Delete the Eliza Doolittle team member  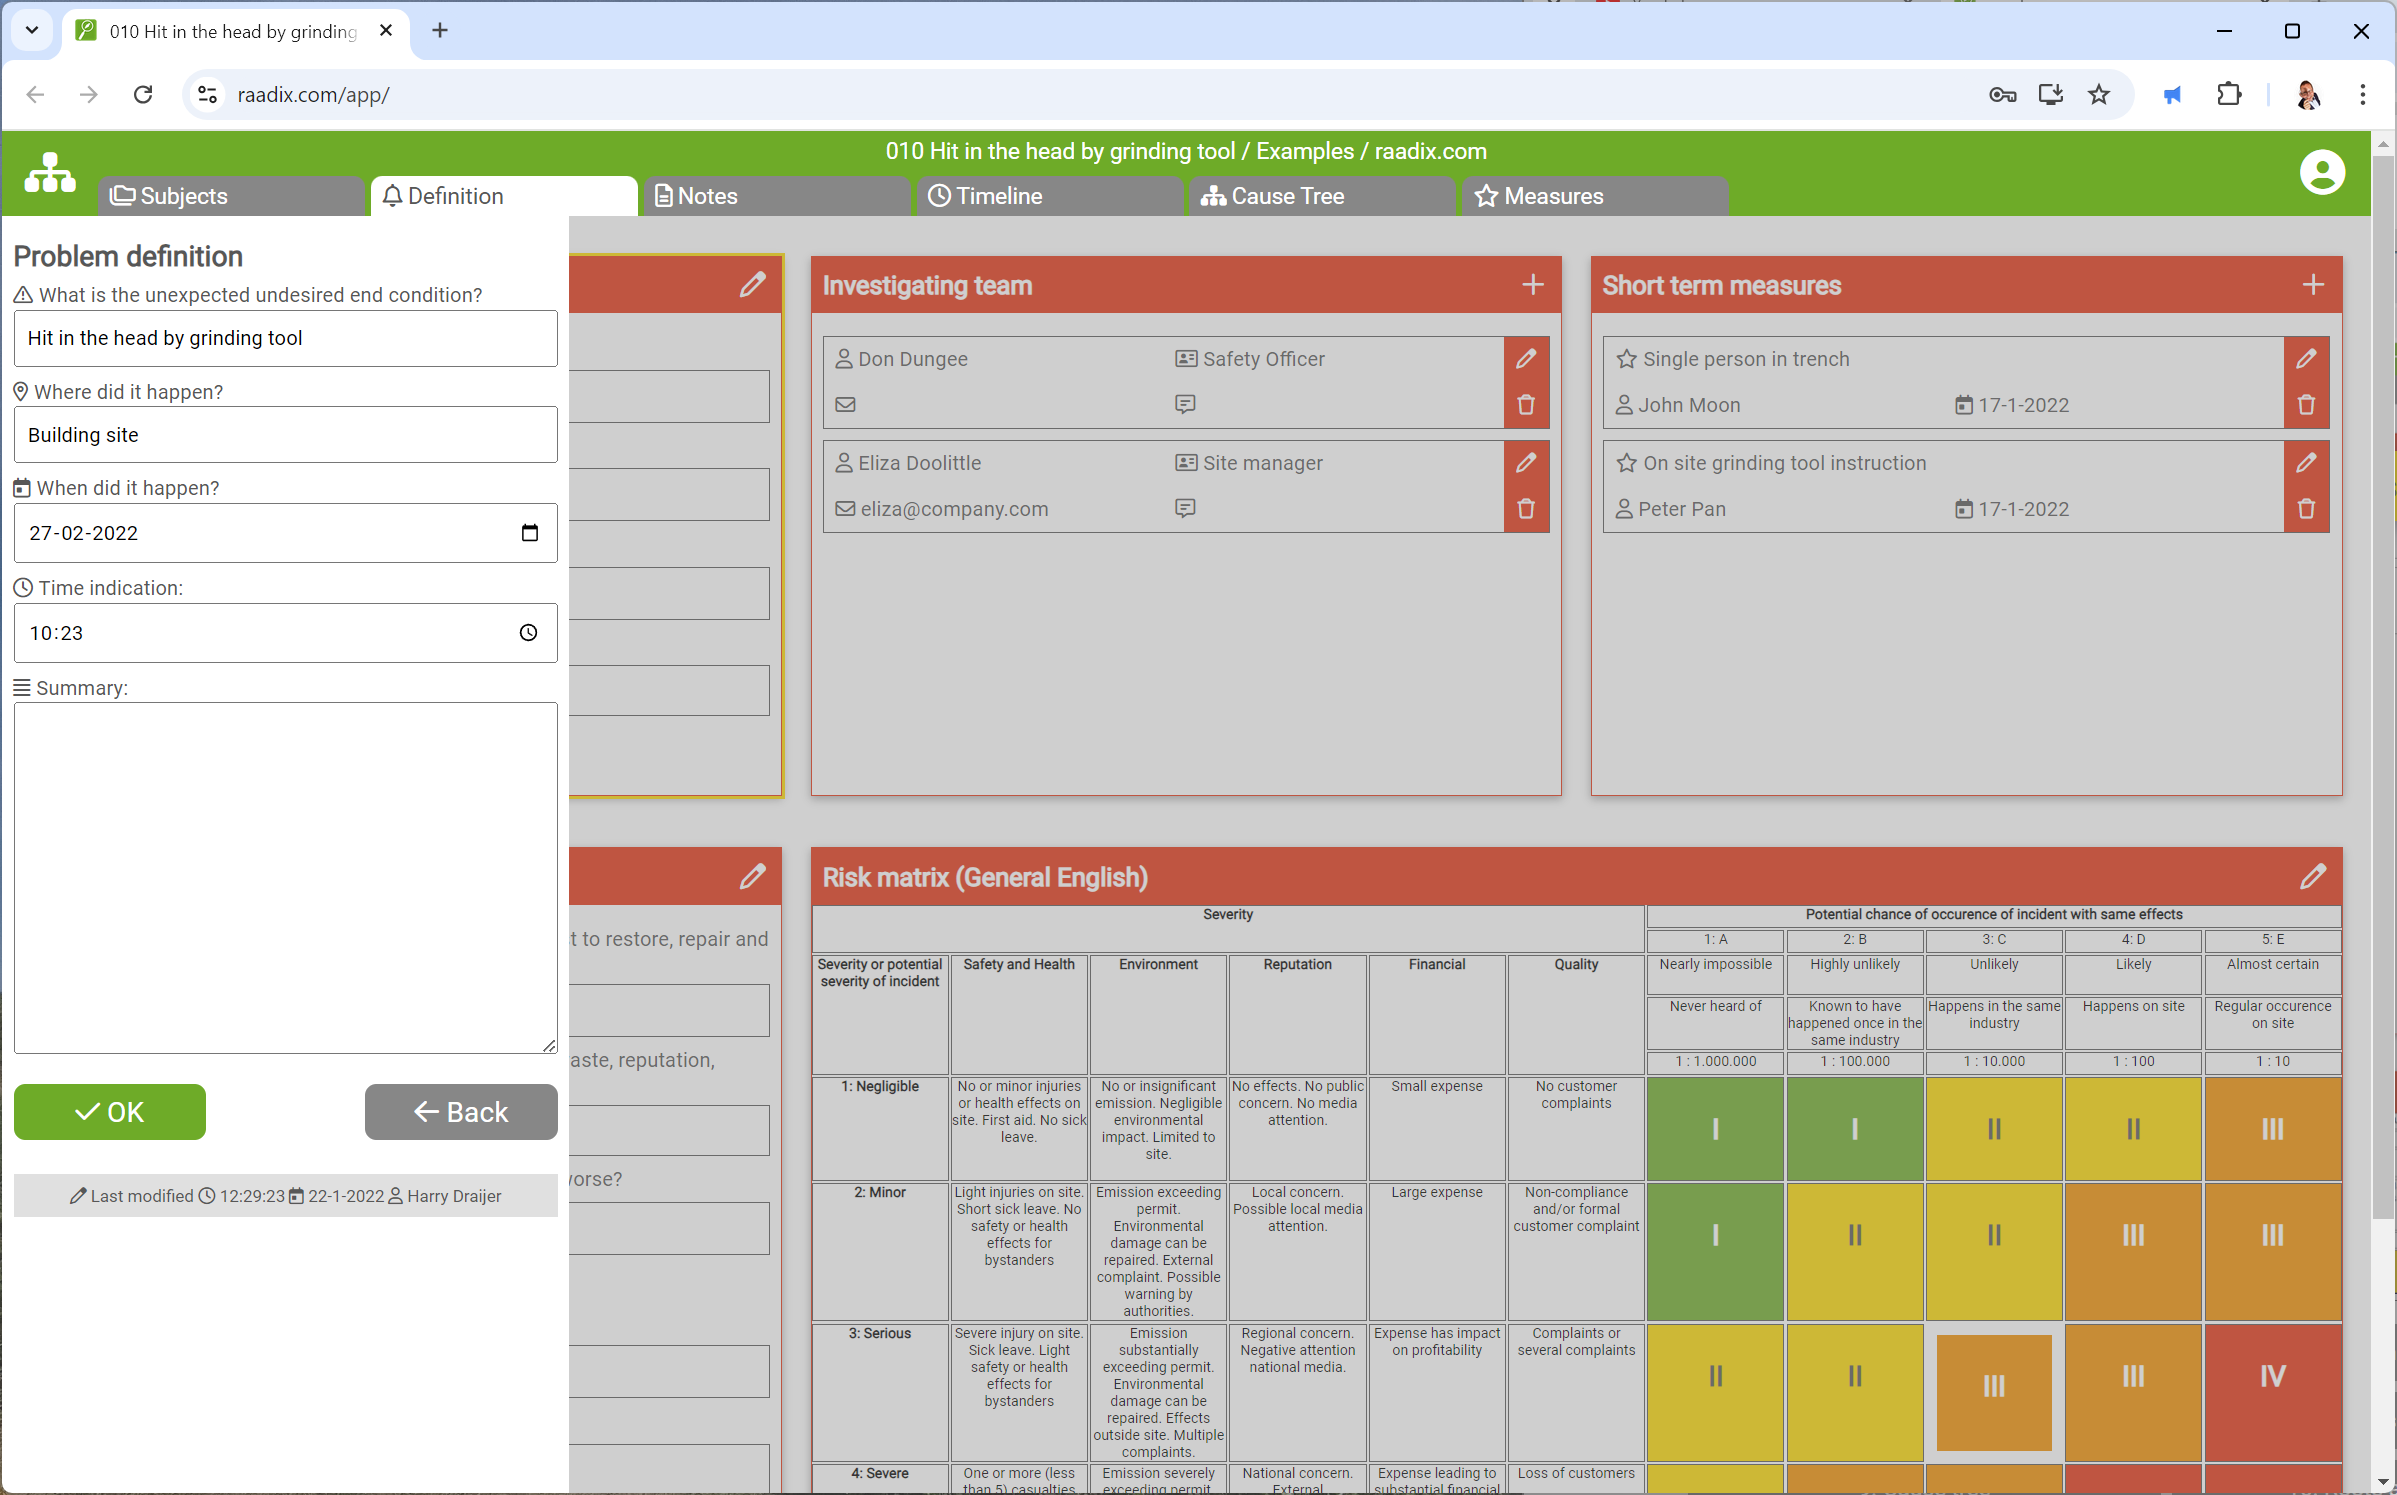(1526, 509)
